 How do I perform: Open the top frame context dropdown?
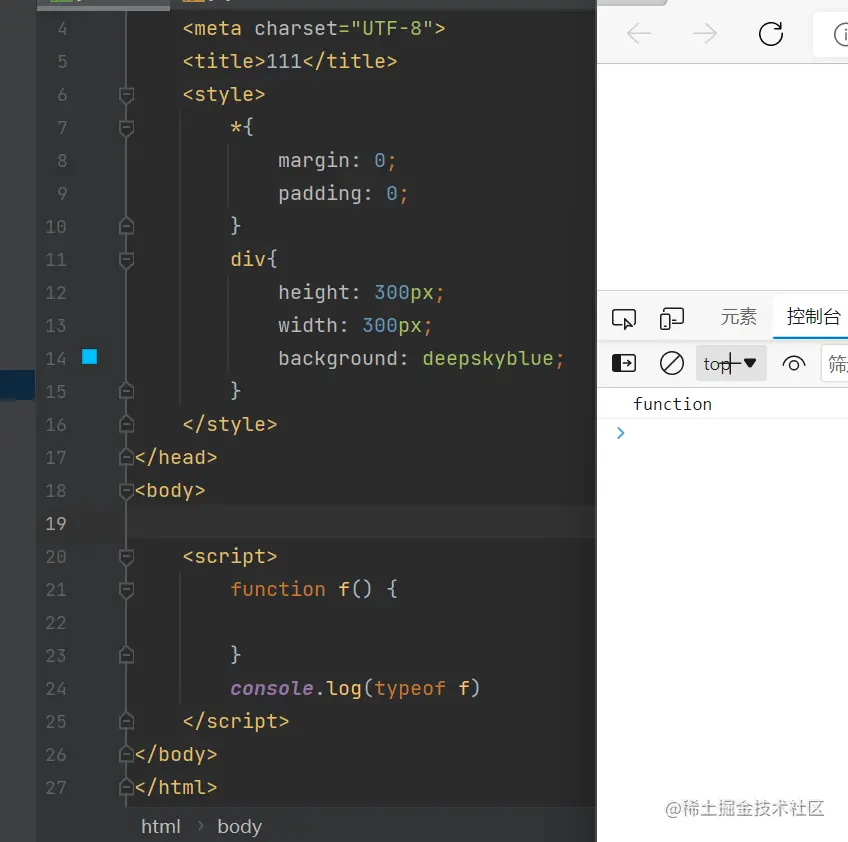(x=731, y=364)
